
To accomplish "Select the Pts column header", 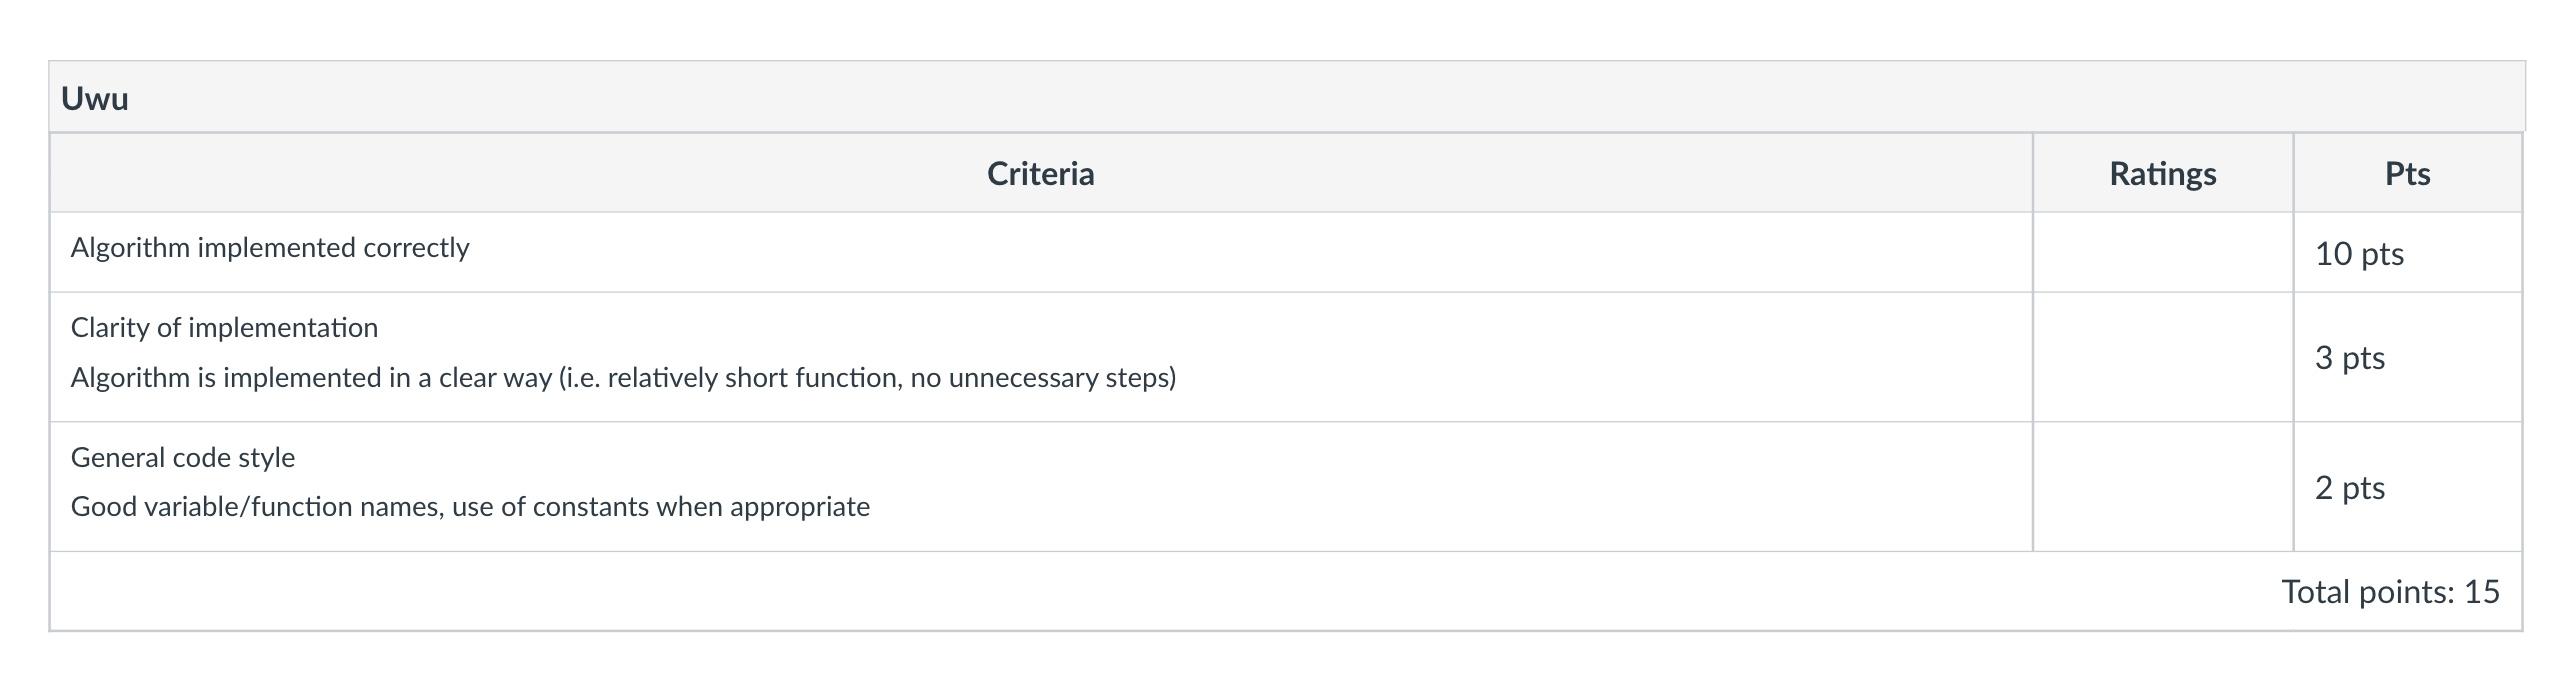I will click(x=2408, y=173).
